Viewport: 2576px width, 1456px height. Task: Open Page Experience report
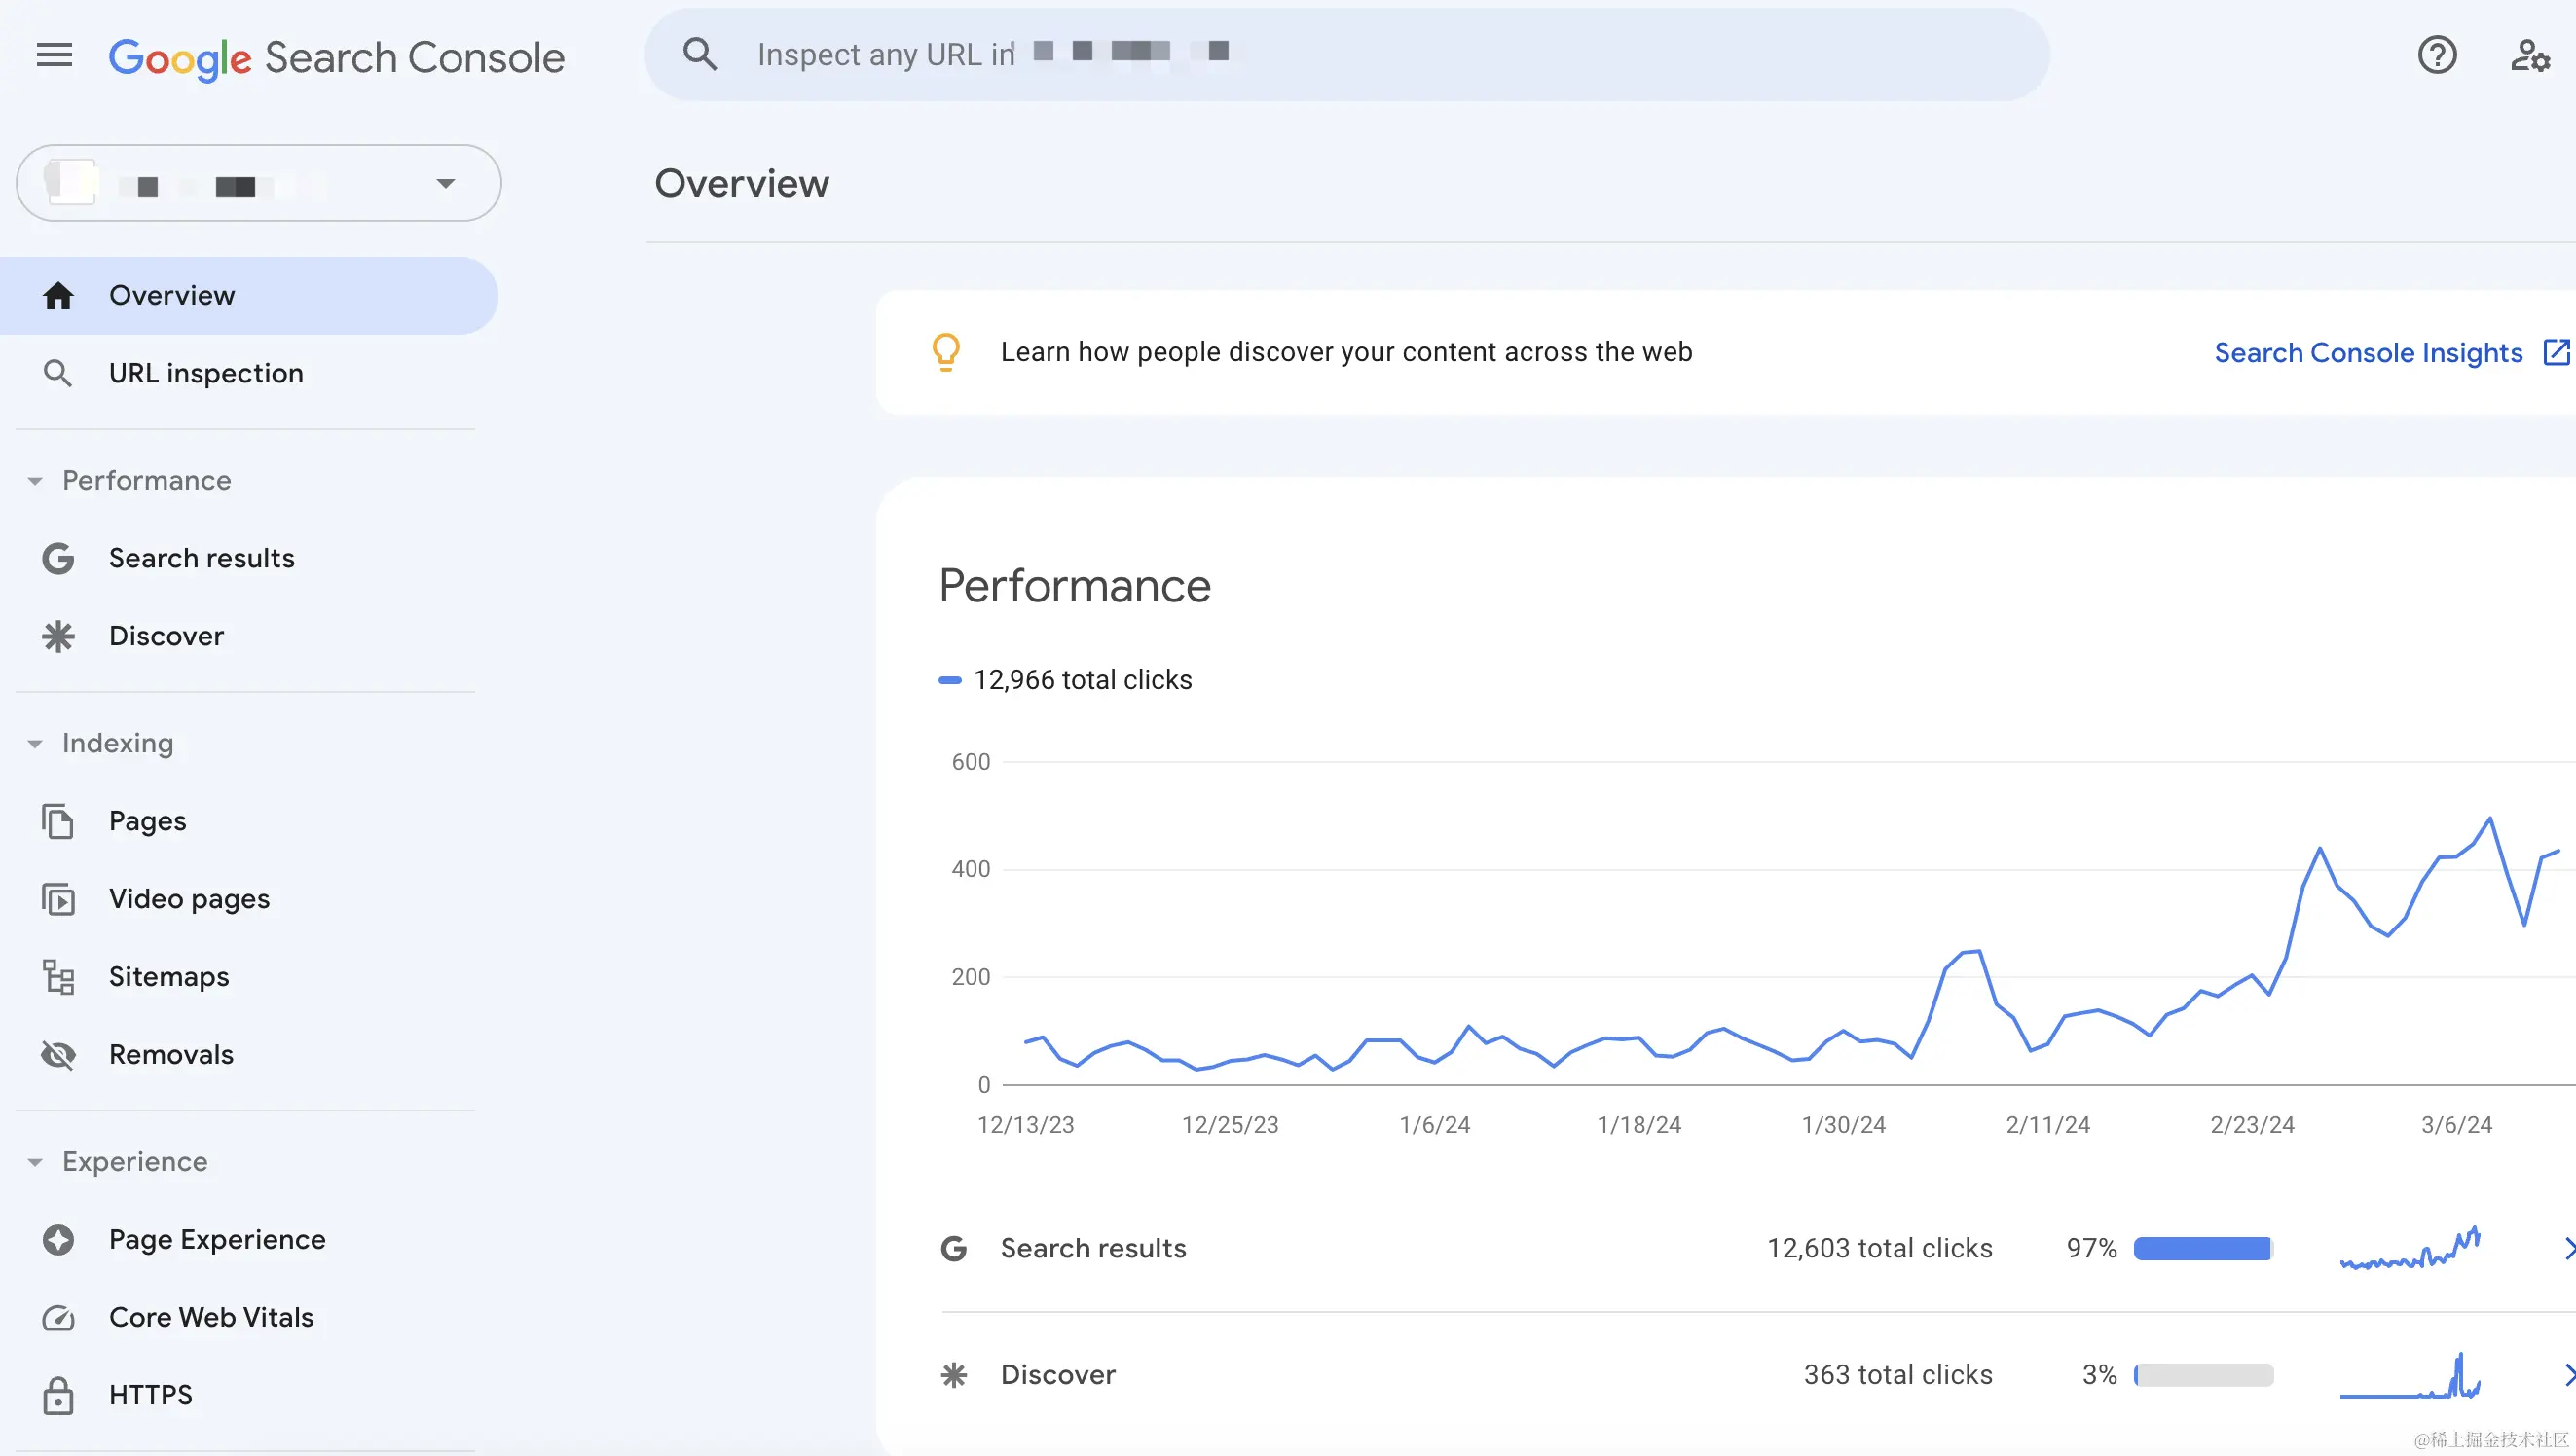pos(216,1240)
